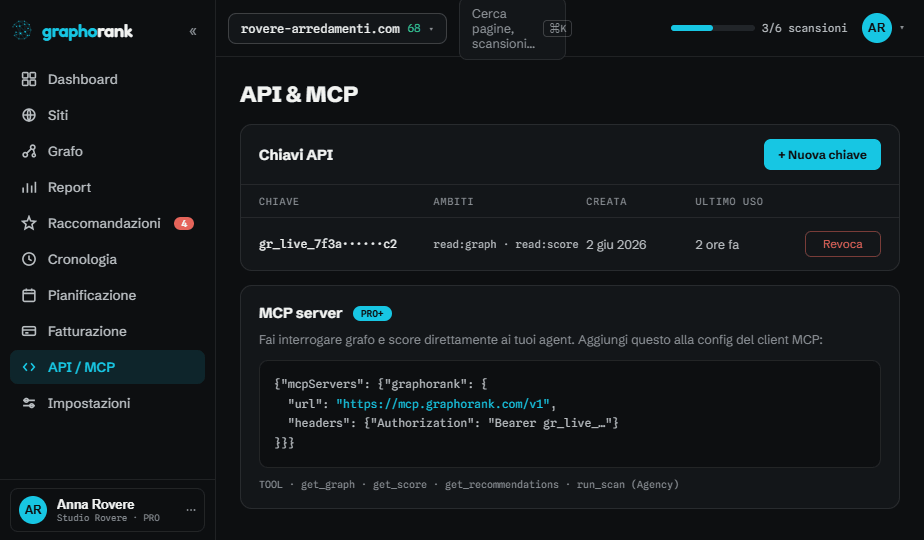Click the Raccomandazioni star icon
The width and height of the screenshot is (924, 540).
[x=29, y=223]
